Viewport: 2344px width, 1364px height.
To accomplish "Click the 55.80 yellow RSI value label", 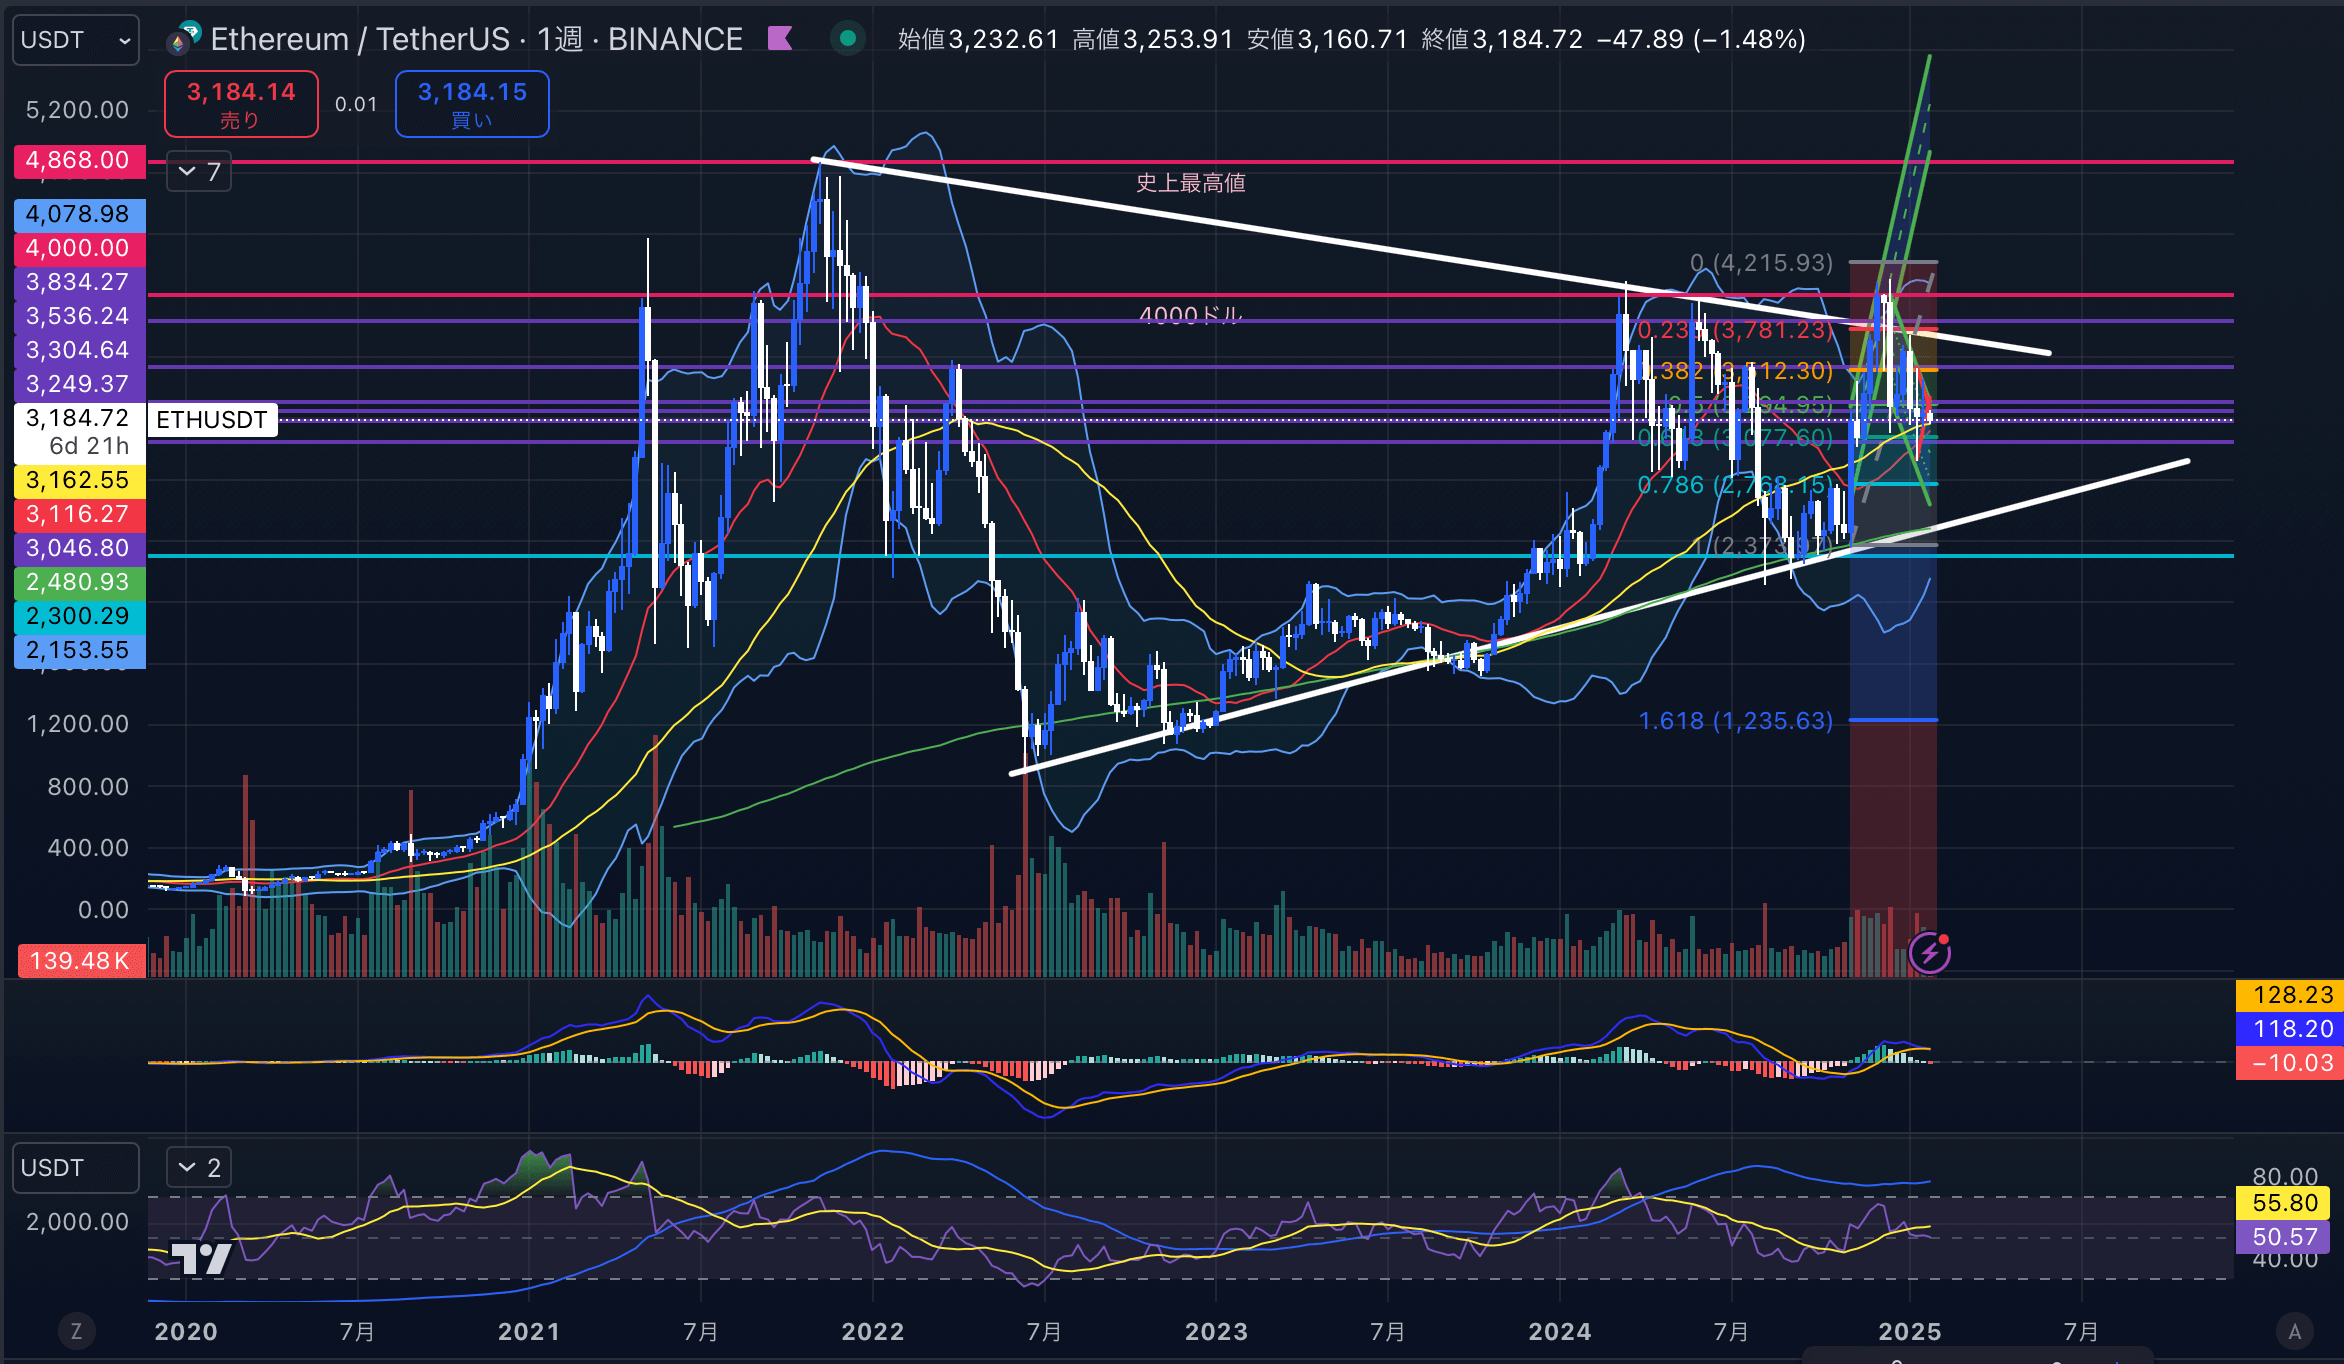I will click(x=2284, y=1203).
